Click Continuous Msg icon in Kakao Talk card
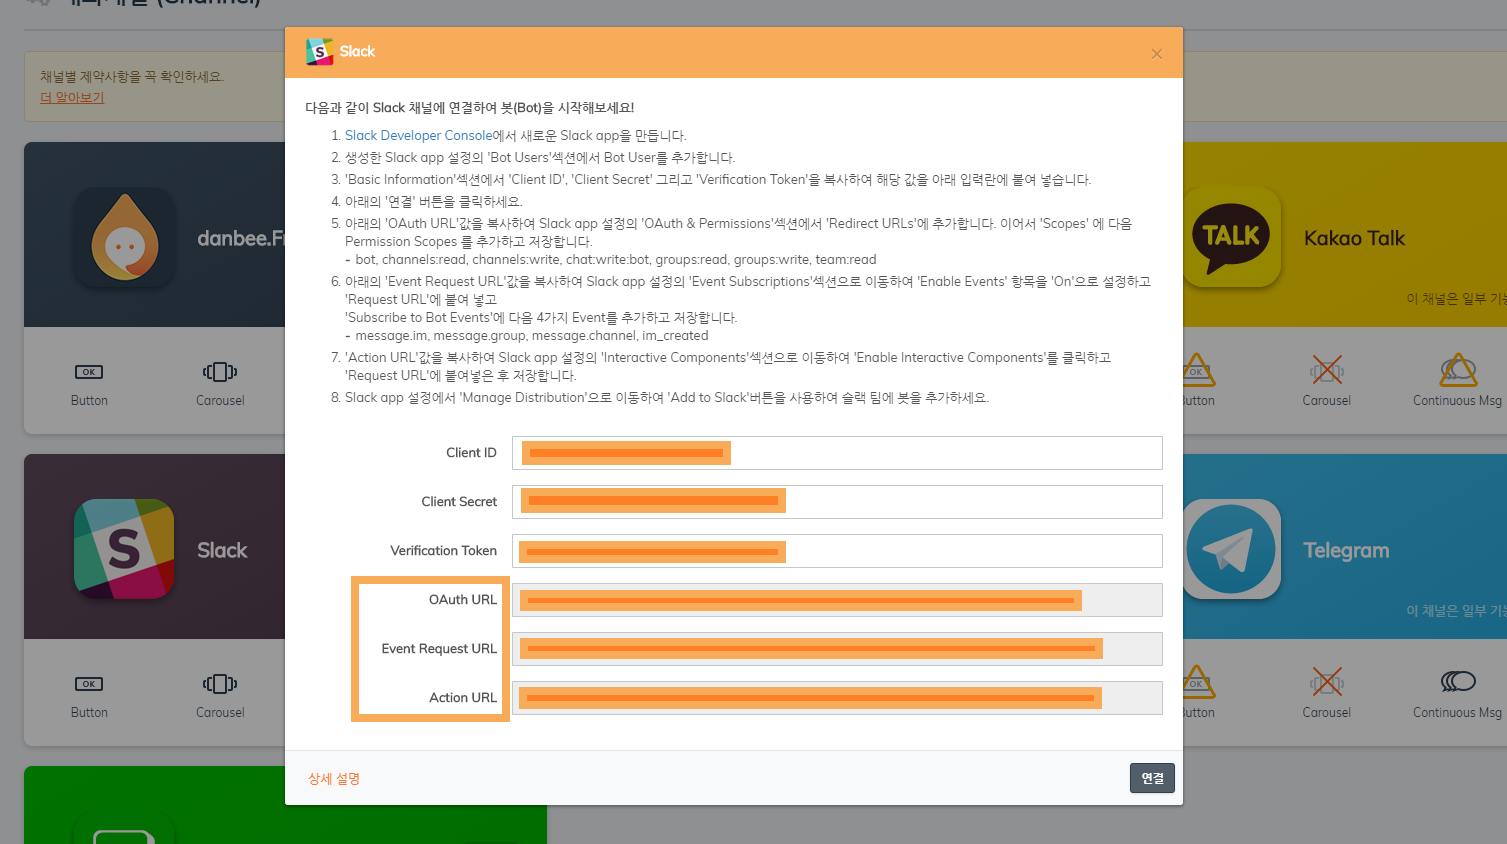 (x=1458, y=370)
